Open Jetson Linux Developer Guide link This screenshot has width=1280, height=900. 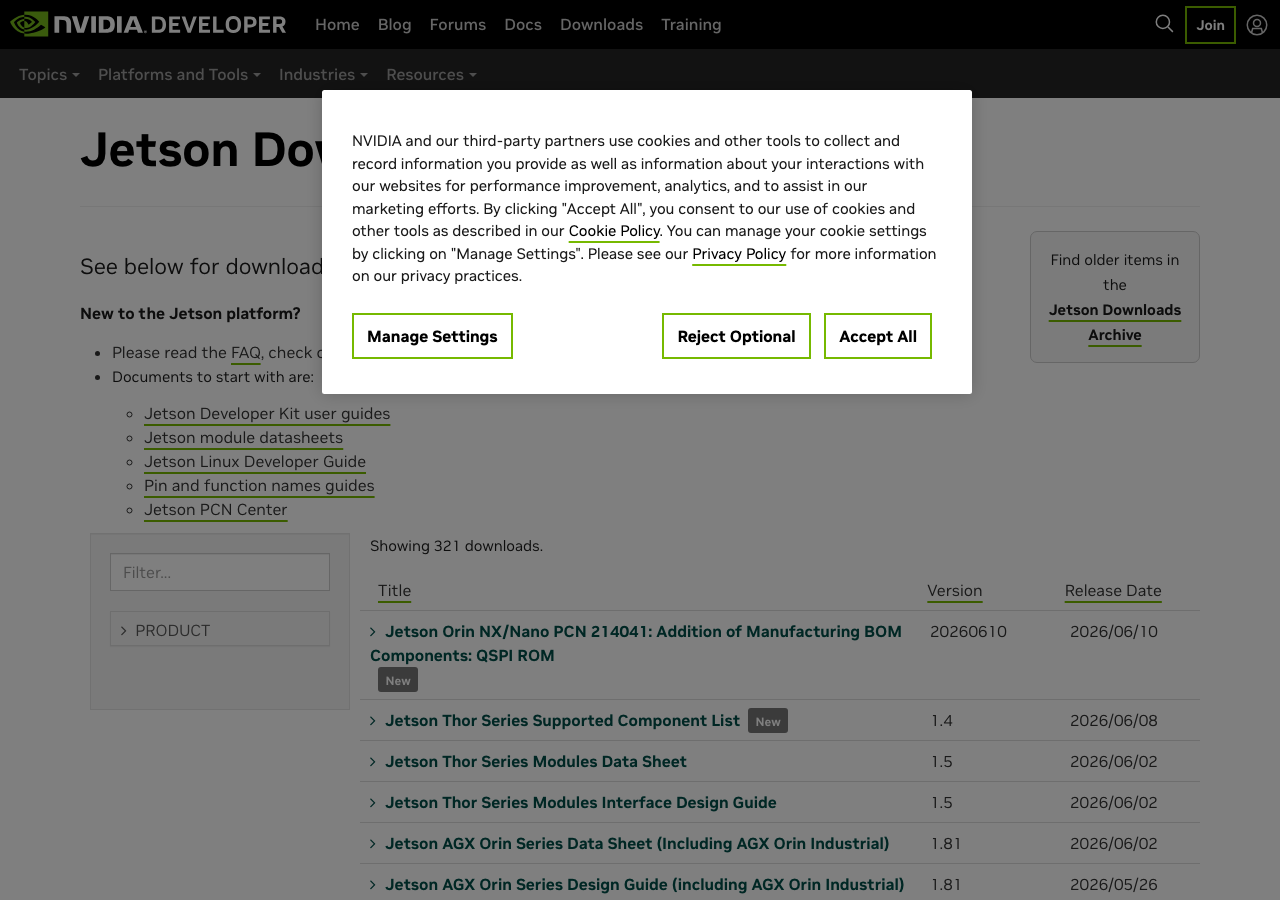tap(255, 461)
